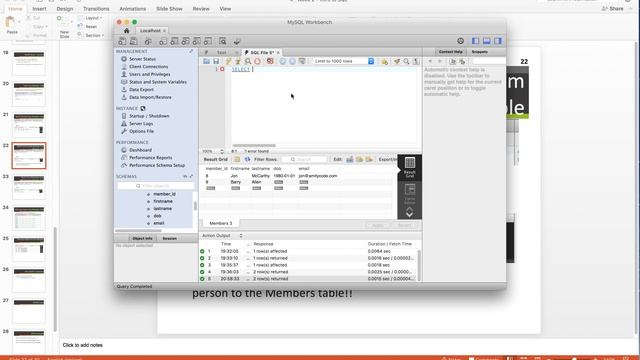Open PowerPoint Design ribbon tab
The height and width of the screenshot is (360, 640).
click(65, 9)
